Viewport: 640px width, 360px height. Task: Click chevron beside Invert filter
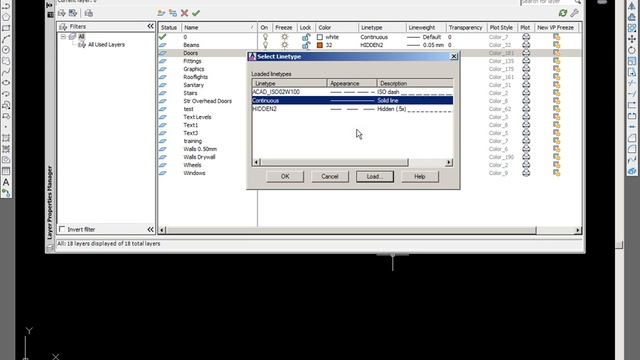tap(151, 229)
